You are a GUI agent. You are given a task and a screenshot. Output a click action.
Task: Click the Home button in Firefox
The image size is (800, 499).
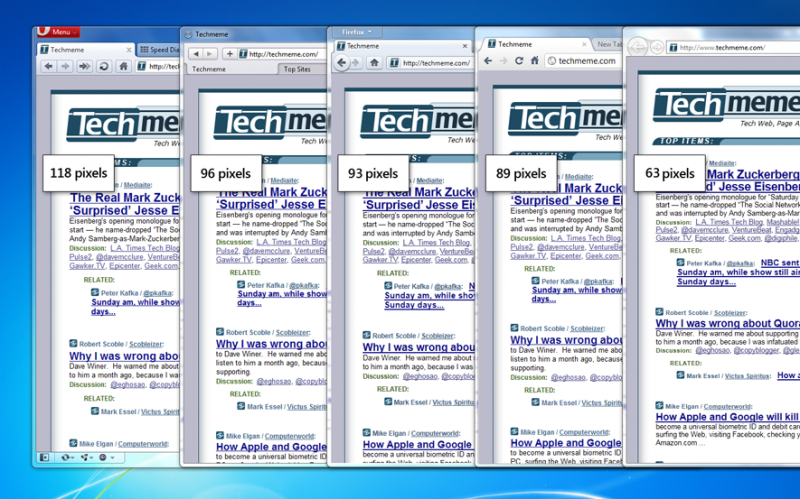point(374,62)
